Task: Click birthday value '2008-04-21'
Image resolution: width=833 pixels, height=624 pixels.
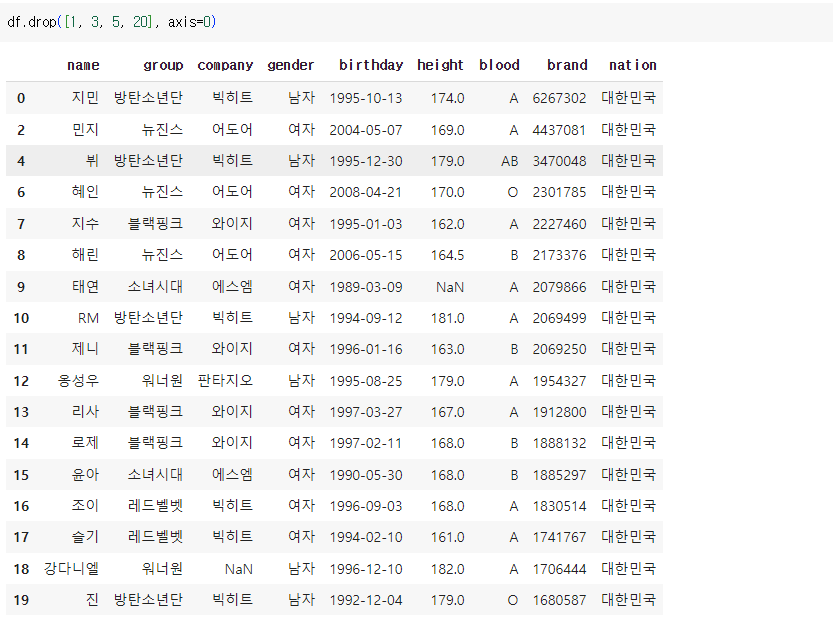Action: pyautogui.click(x=366, y=192)
